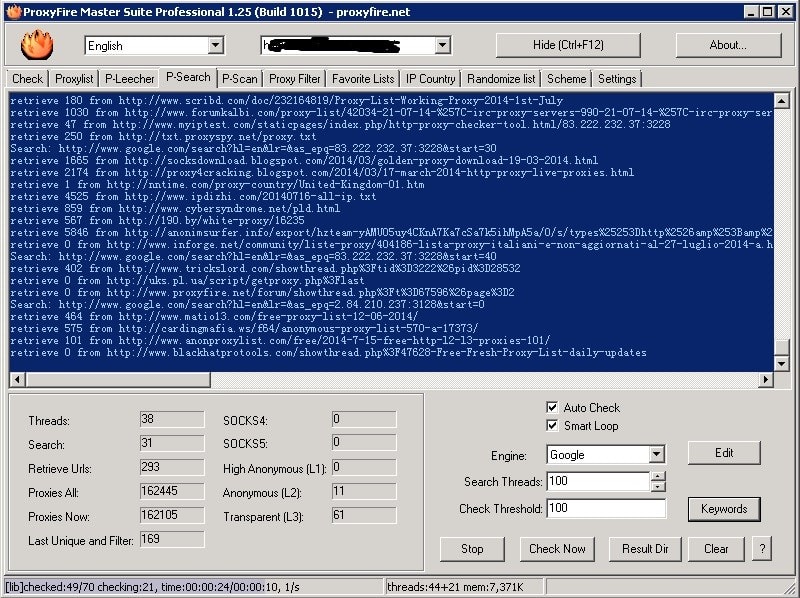Click status bar threads:44+21 mem text
Screen dimensions: 800x598
click(x=455, y=587)
